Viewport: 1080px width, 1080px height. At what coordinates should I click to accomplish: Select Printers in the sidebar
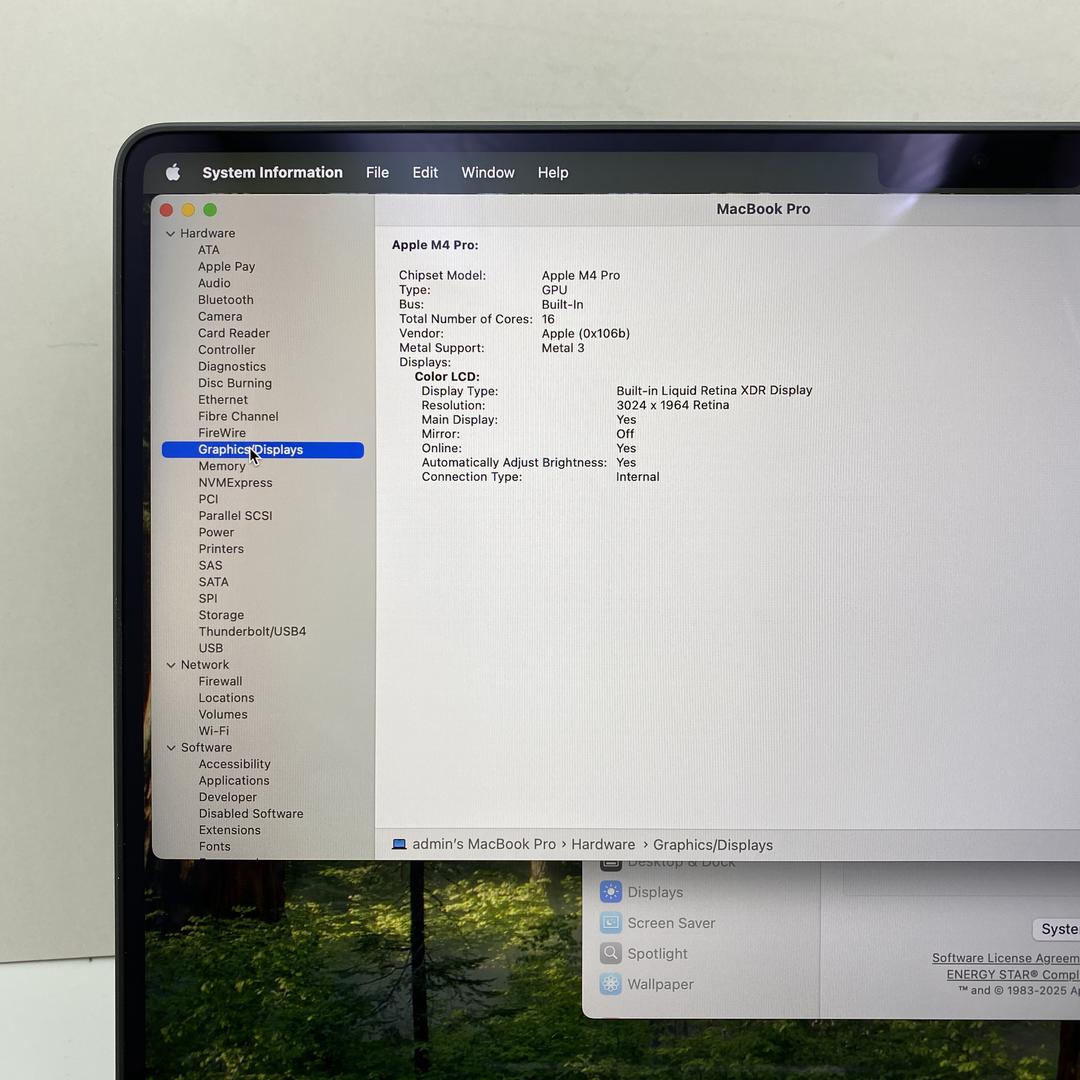point(221,549)
